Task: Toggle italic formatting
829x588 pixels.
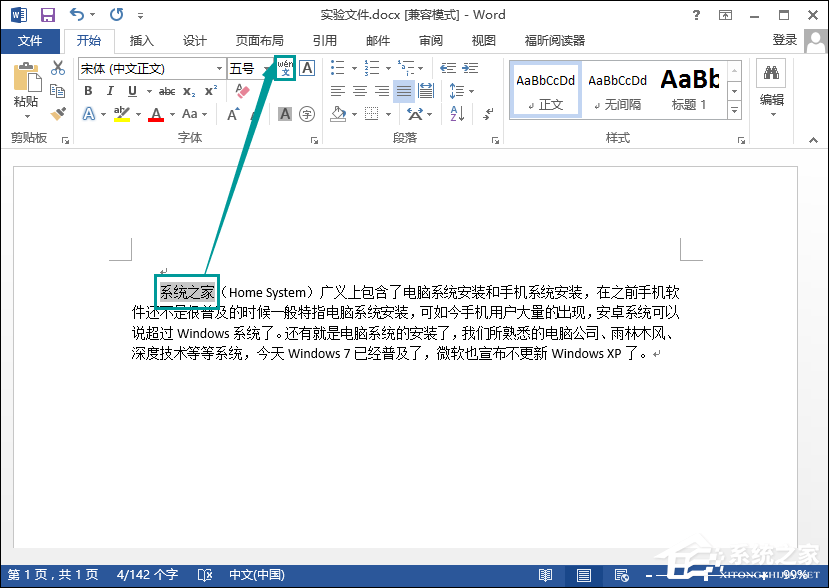Action: 109,91
